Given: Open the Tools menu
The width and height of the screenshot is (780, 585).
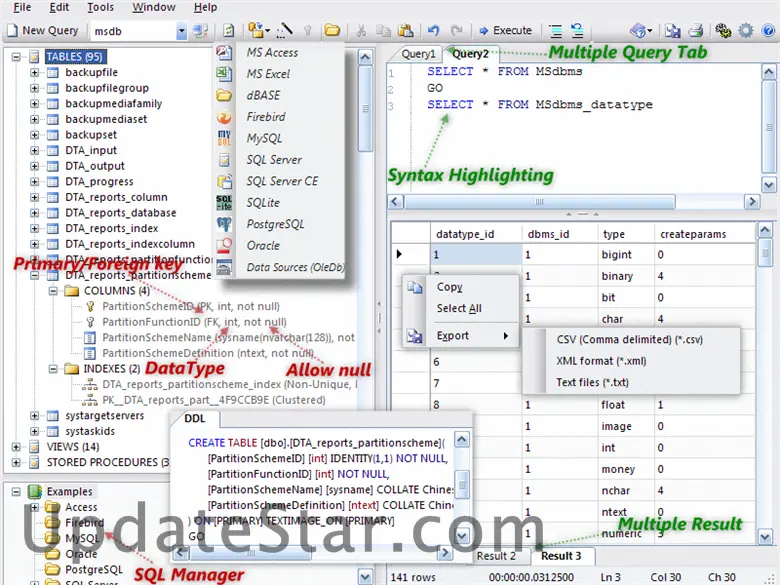Looking at the screenshot, I should [100, 7].
